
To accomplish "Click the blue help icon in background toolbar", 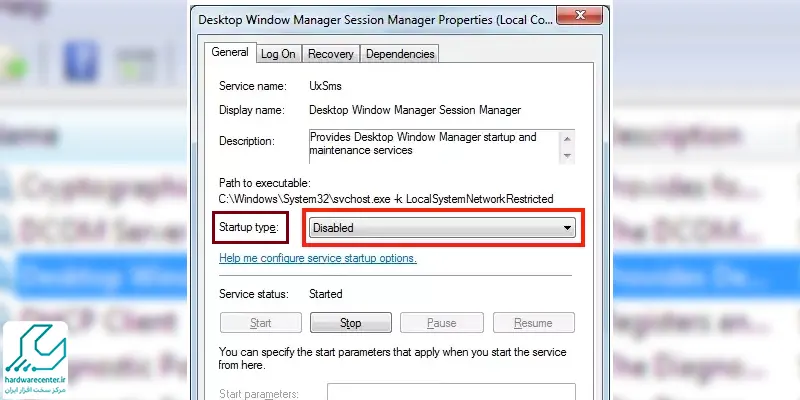I will click(x=81, y=61).
